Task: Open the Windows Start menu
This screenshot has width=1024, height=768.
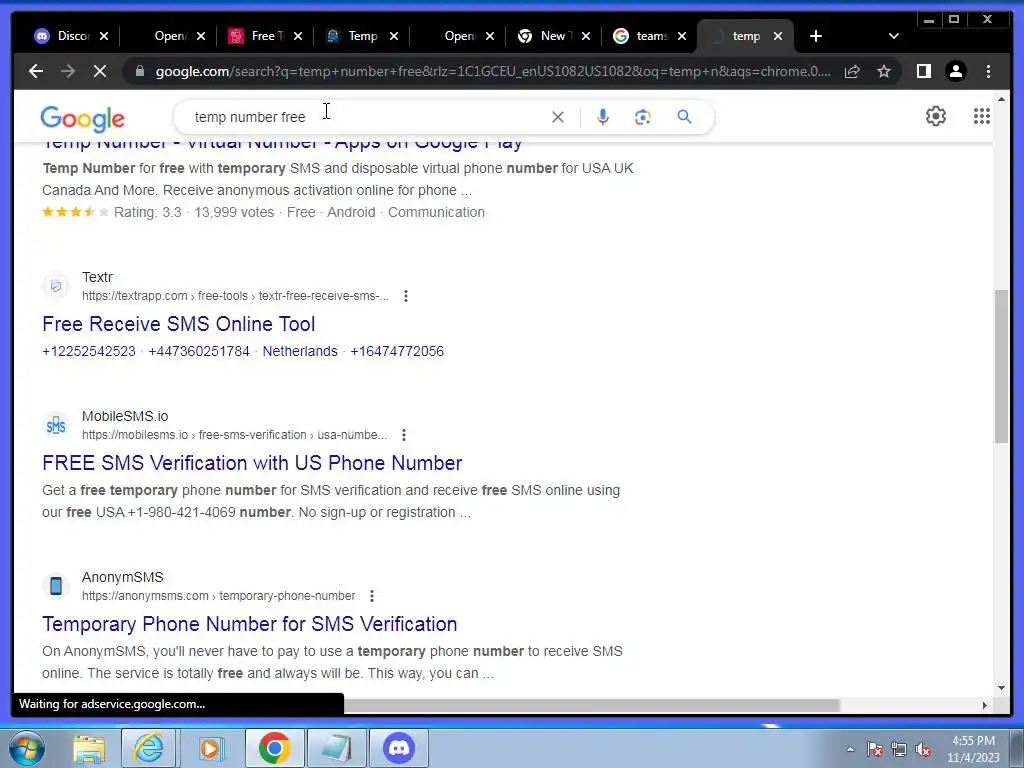Action: [26, 748]
